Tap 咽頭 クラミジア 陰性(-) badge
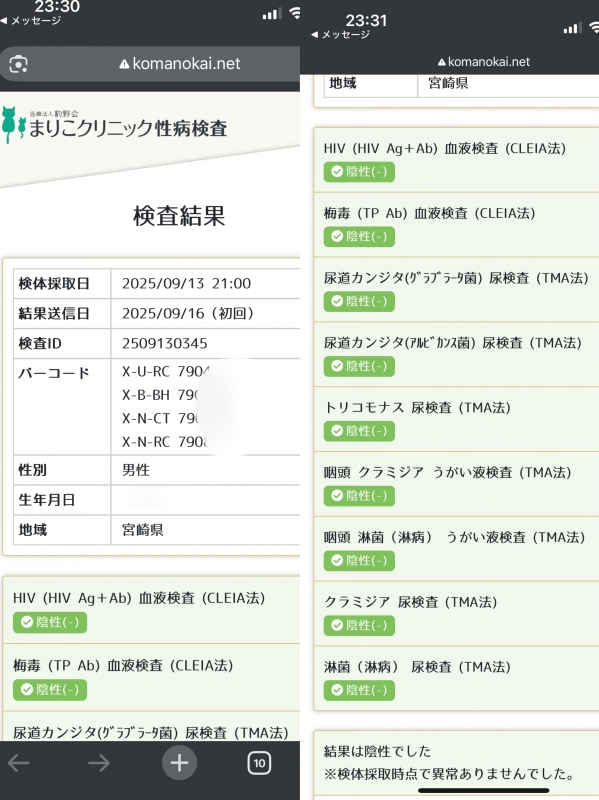Screen dimensions: 599x800 point(359,496)
